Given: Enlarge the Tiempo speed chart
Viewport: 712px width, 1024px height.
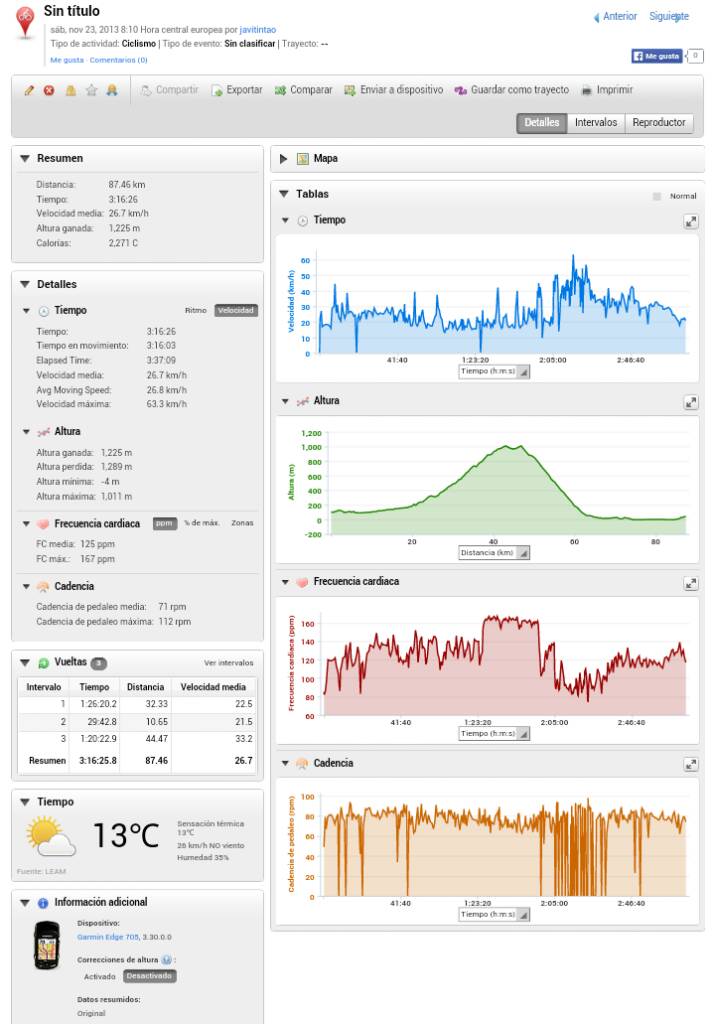Looking at the screenshot, I should pyautogui.click(x=690, y=221).
